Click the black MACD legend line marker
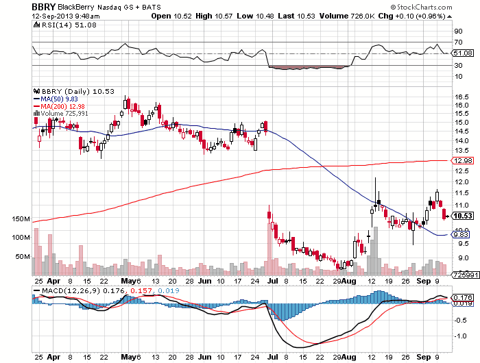 click(37, 291)
